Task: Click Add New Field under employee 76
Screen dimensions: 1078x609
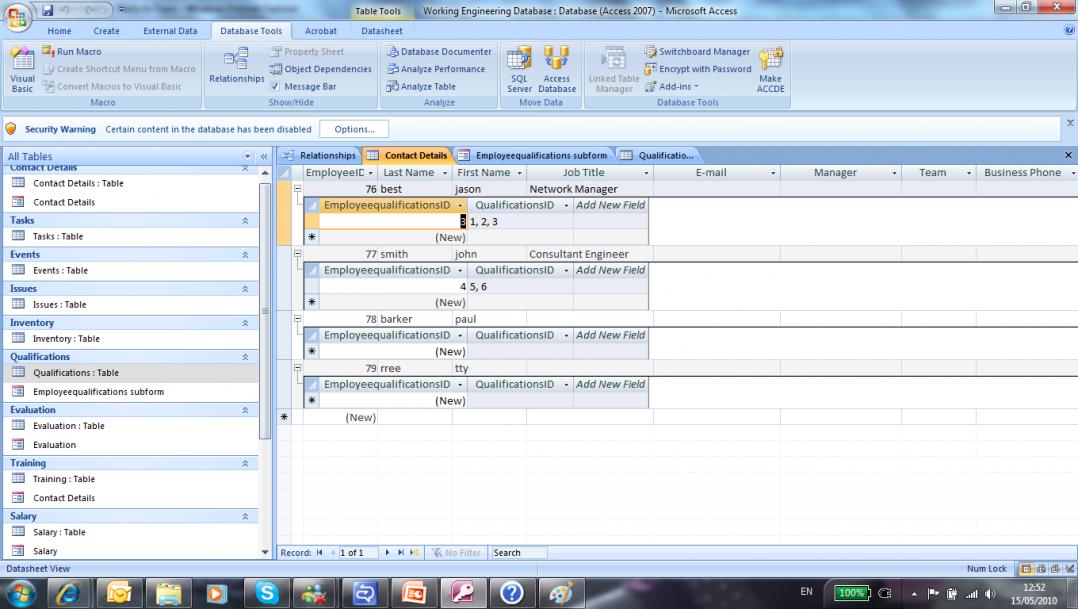Action: (x=610, y=205)
